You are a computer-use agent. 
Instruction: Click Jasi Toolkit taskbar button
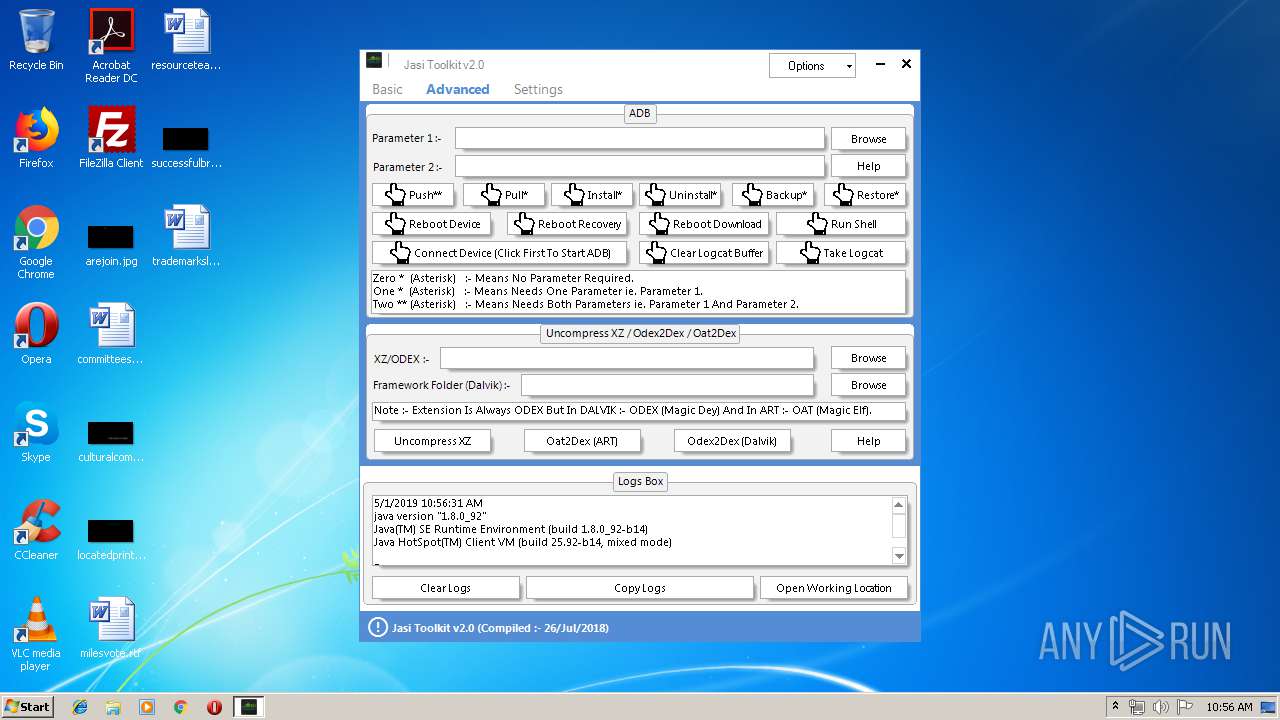pyautogui.click(x=248, y=707)
